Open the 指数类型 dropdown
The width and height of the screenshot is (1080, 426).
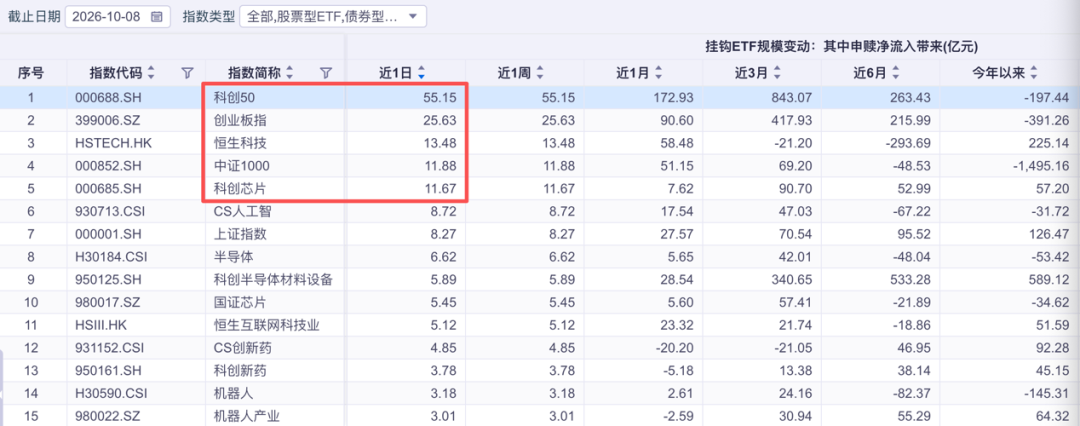[333, 17]
